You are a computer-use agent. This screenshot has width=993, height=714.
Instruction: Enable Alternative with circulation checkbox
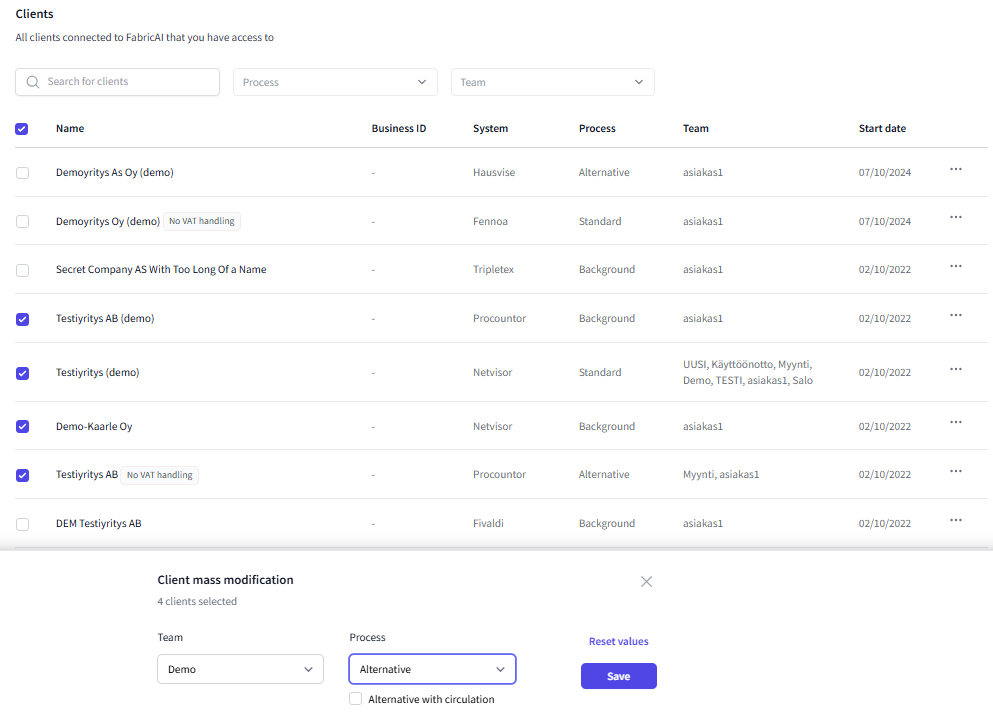pos(355,699)
